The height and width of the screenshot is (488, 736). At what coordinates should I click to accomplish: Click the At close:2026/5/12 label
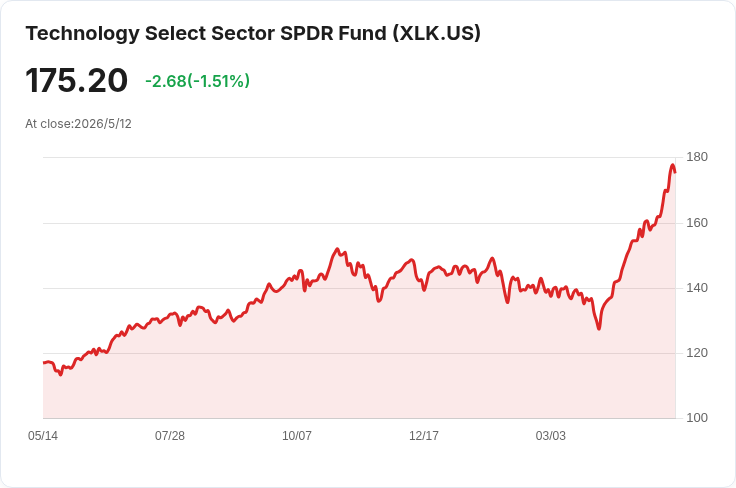(78, 124)
